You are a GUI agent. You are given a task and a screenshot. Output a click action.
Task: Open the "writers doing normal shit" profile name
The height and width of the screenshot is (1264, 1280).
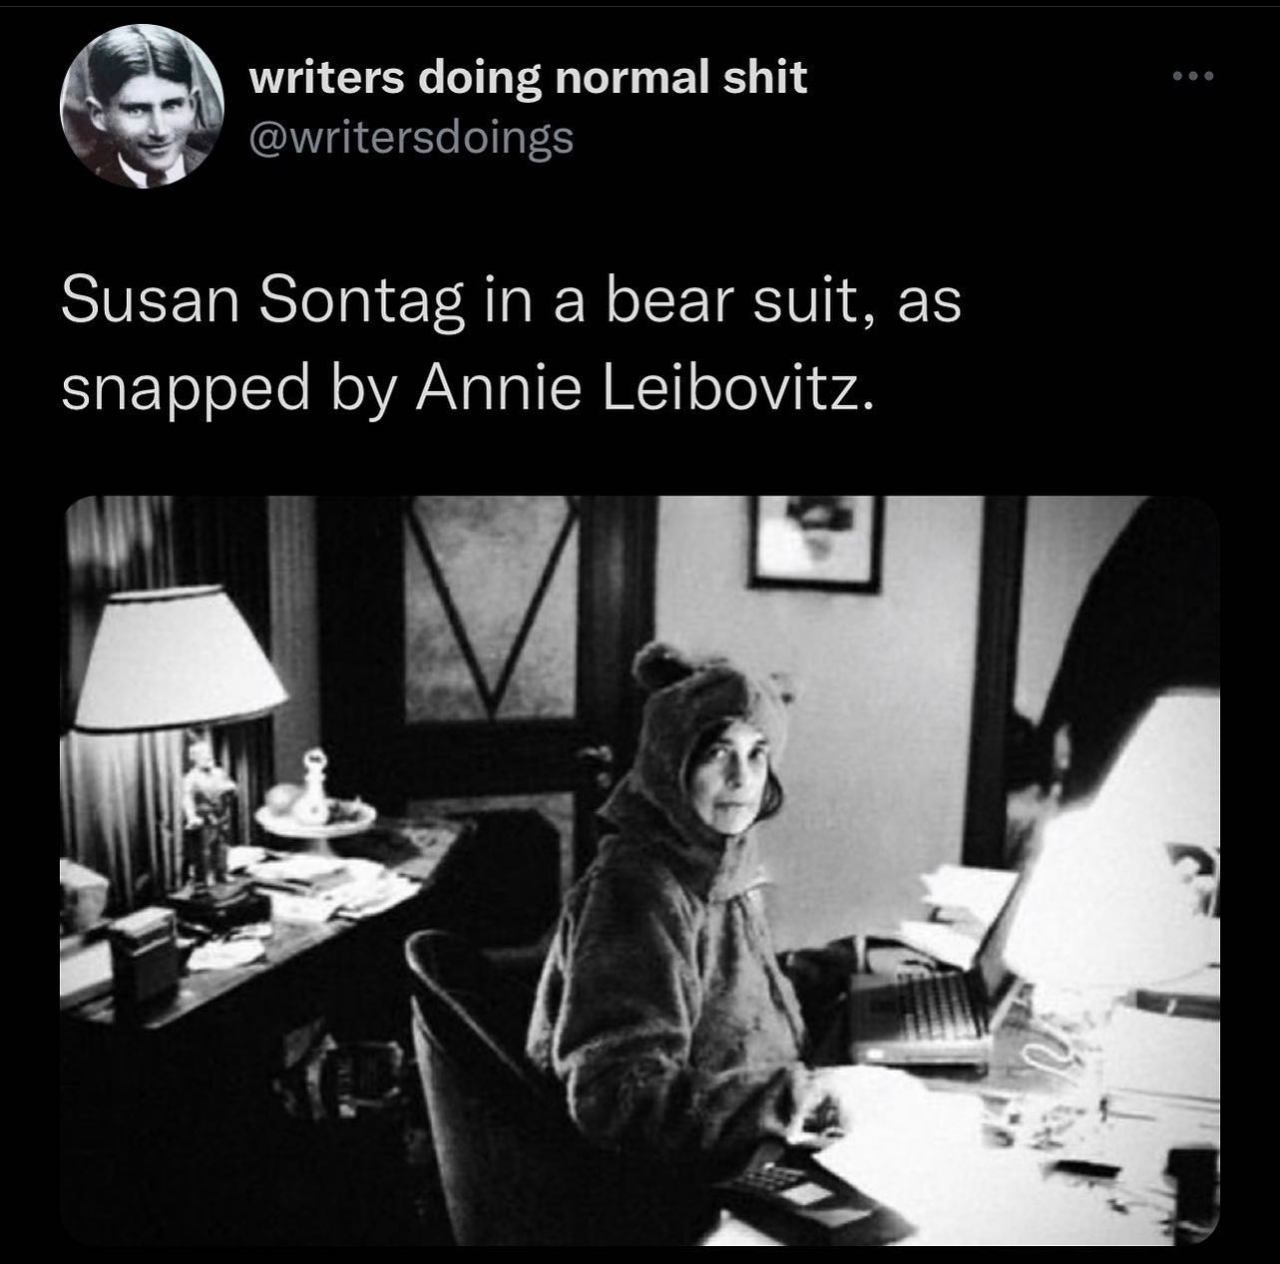pyautogui.click(x=527, y=77)
